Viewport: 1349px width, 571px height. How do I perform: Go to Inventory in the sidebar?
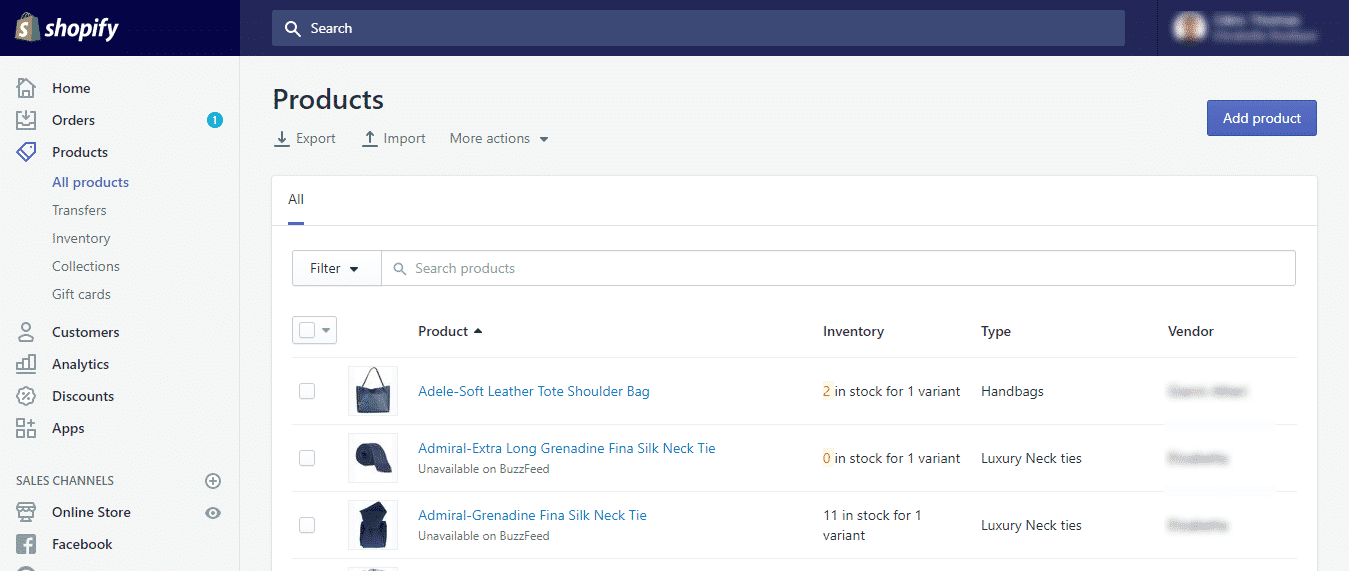coord(81,238)
